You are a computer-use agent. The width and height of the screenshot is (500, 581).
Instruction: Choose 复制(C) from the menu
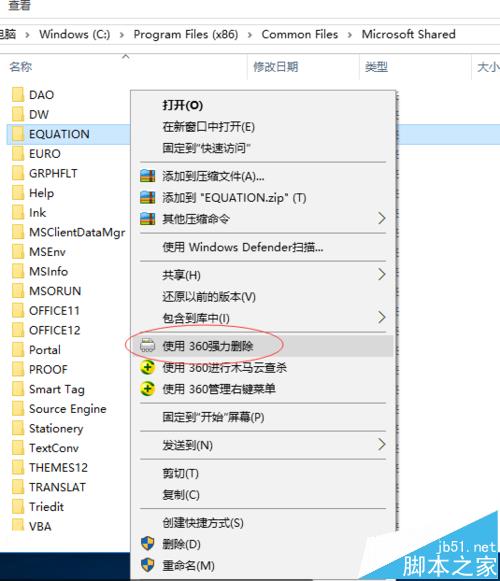(181, 495)
